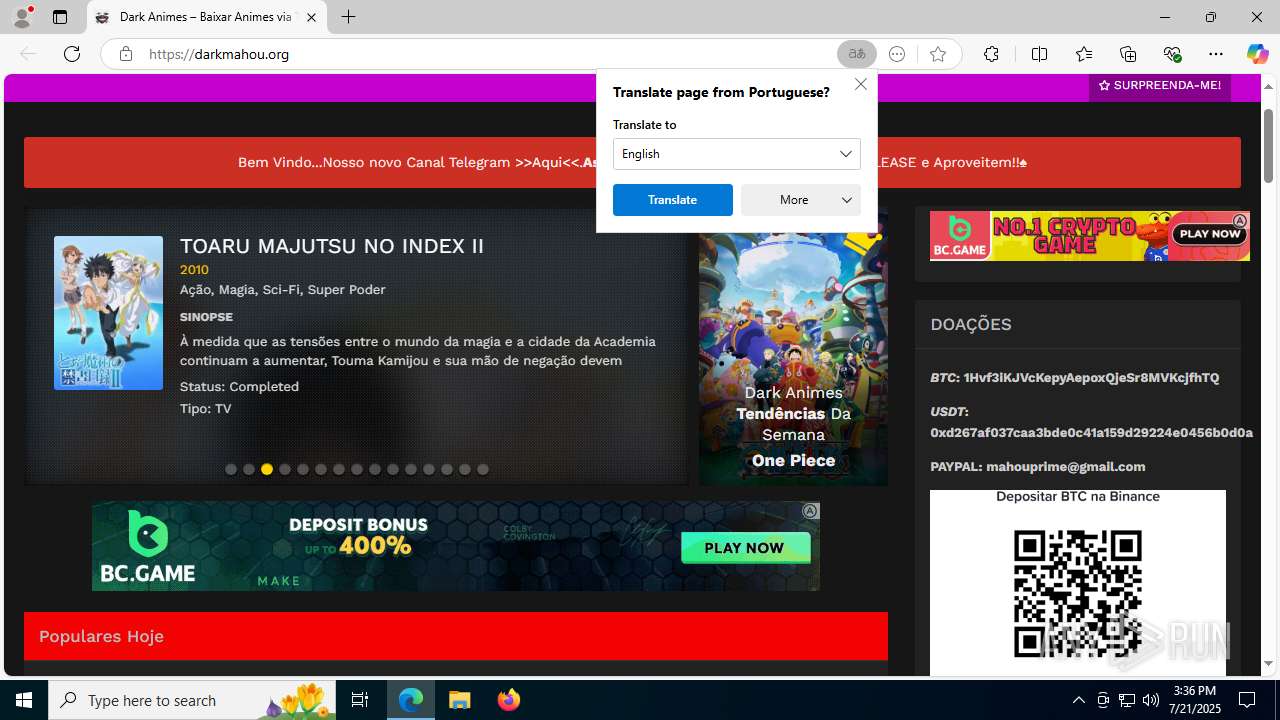
Task: Open File Explorer from taskbar
Action: pyautogui.click(x=459, y=700)
